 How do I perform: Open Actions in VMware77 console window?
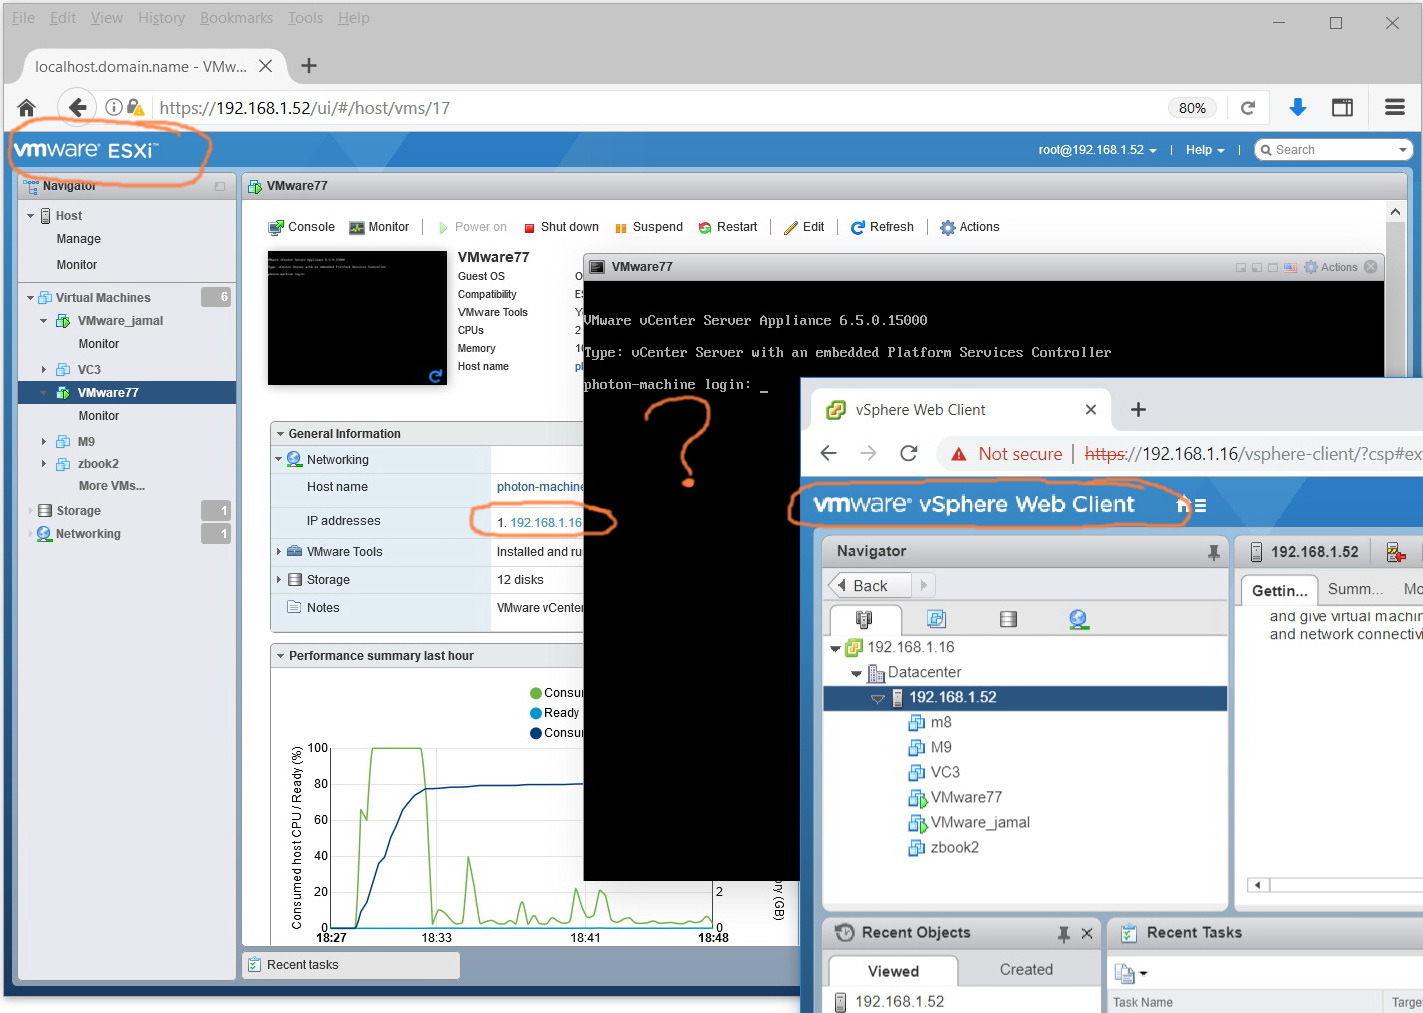(1331, 267)
